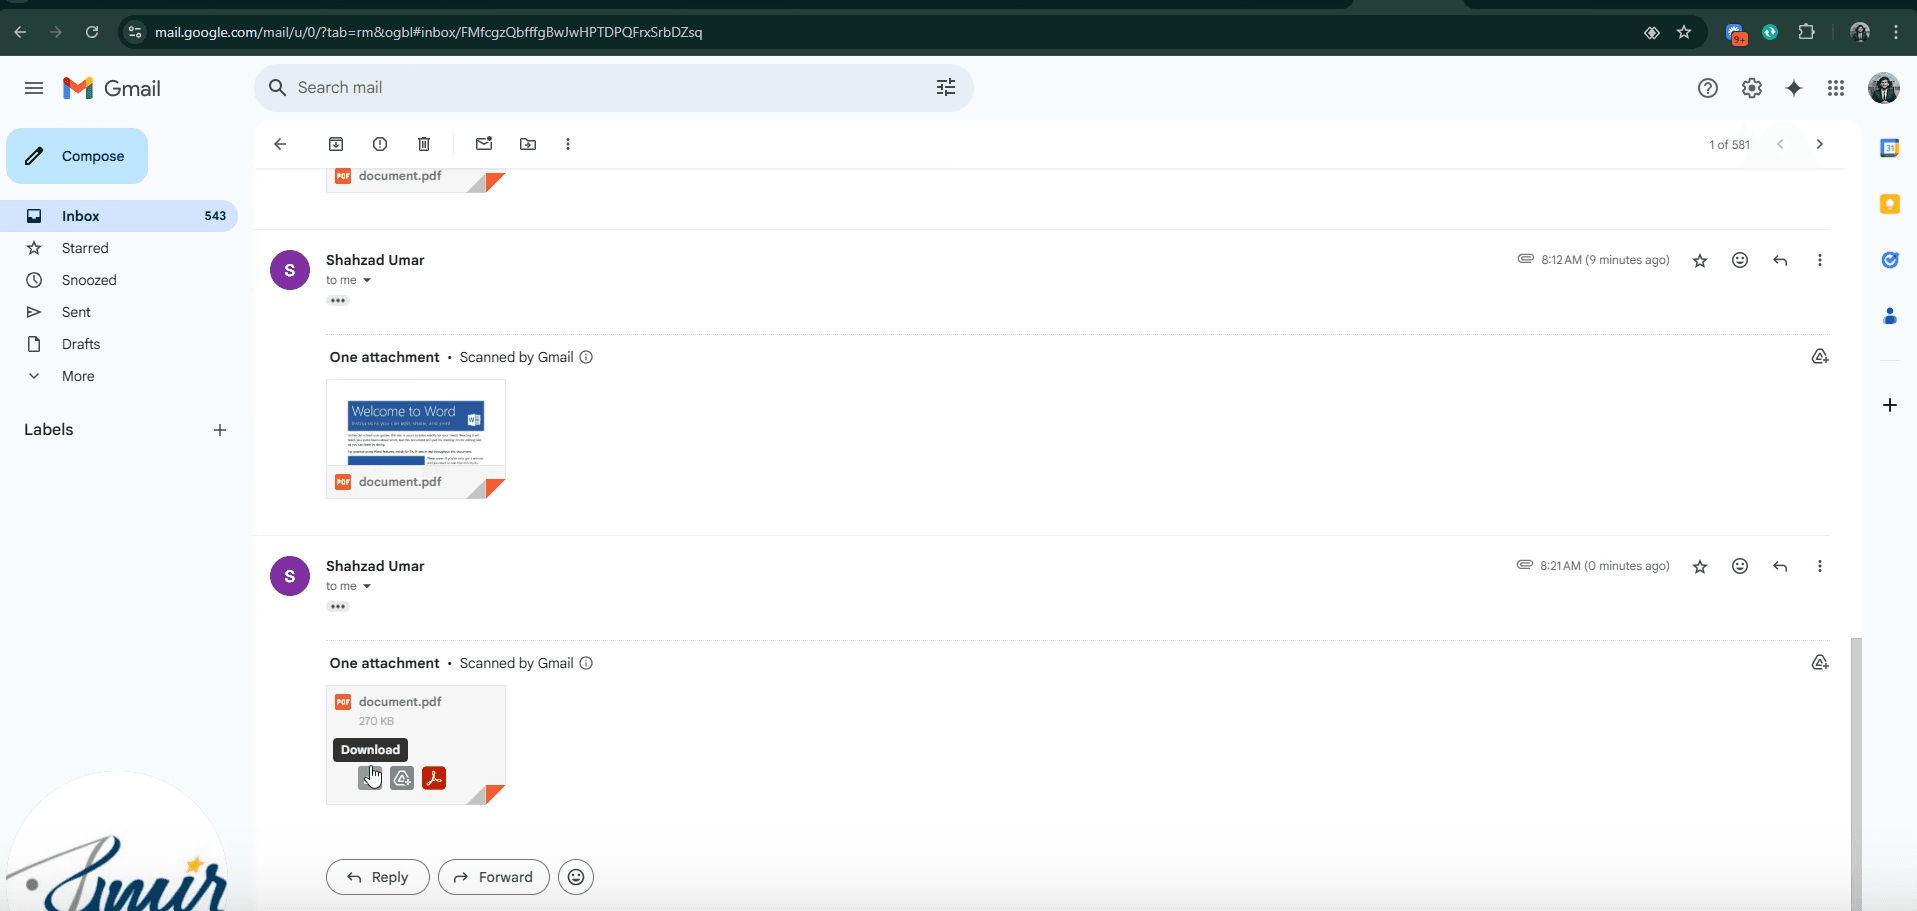Move conversation to a folder
Image resolution: width=1917 pixels, height=911 pixels.
pyautogui.click(x=528, y=144)
